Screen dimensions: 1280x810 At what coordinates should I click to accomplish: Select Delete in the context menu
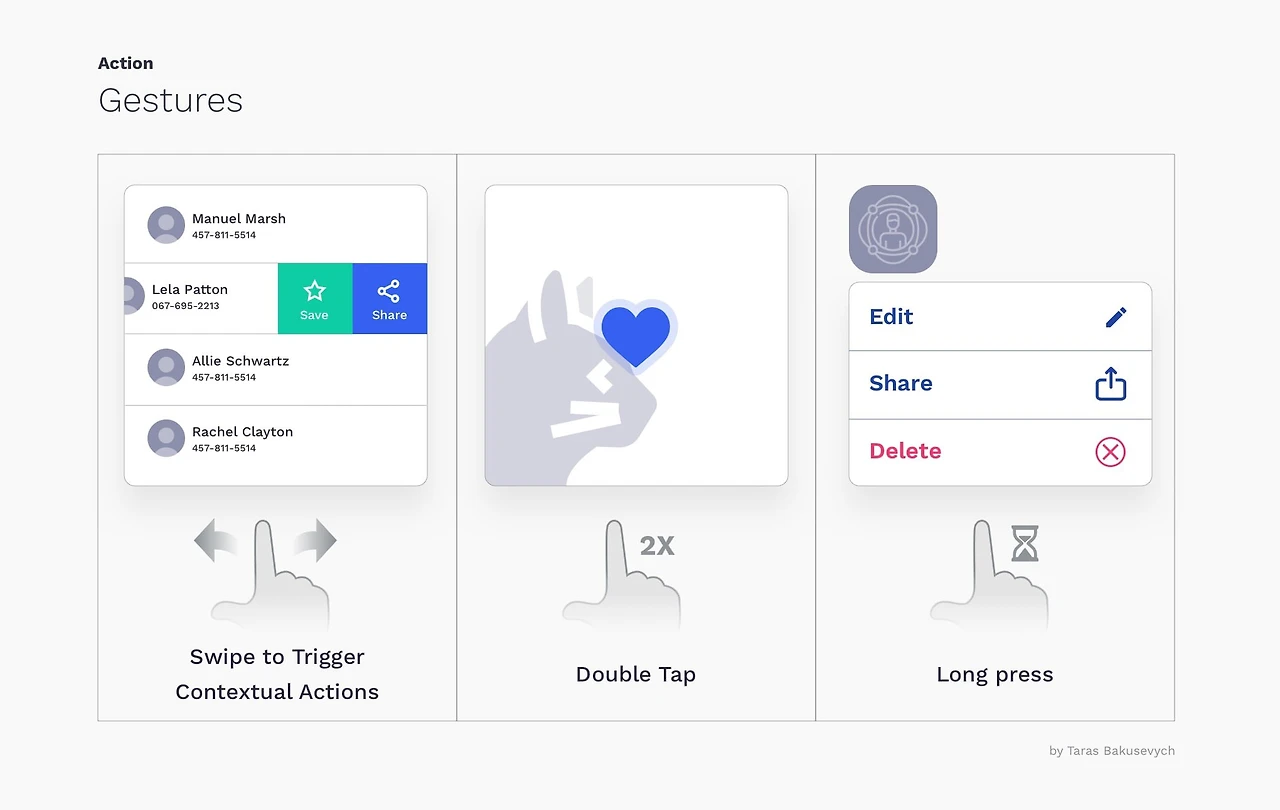tap(1000, 452)
